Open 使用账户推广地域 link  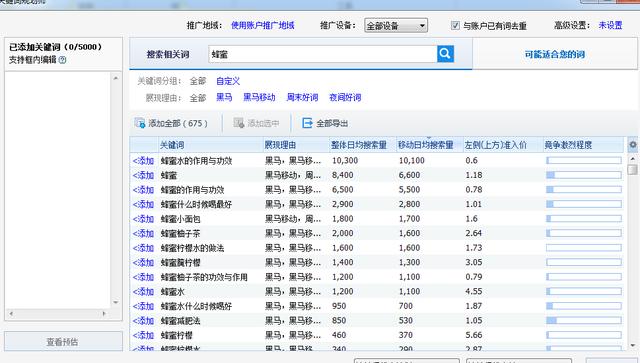pyautogui.click(x=262, y=25)
